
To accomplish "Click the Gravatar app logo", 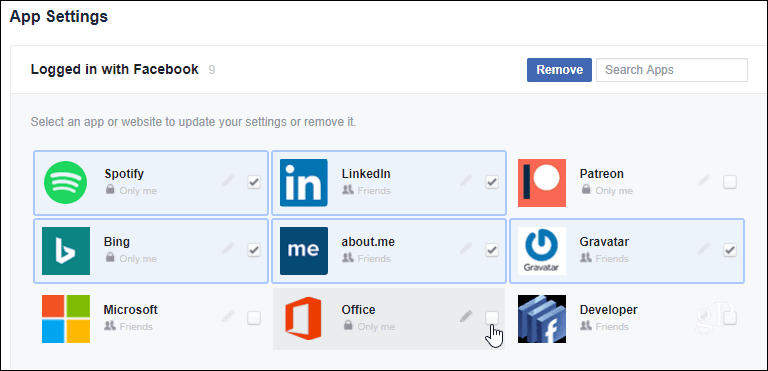I will pos(542,251).
